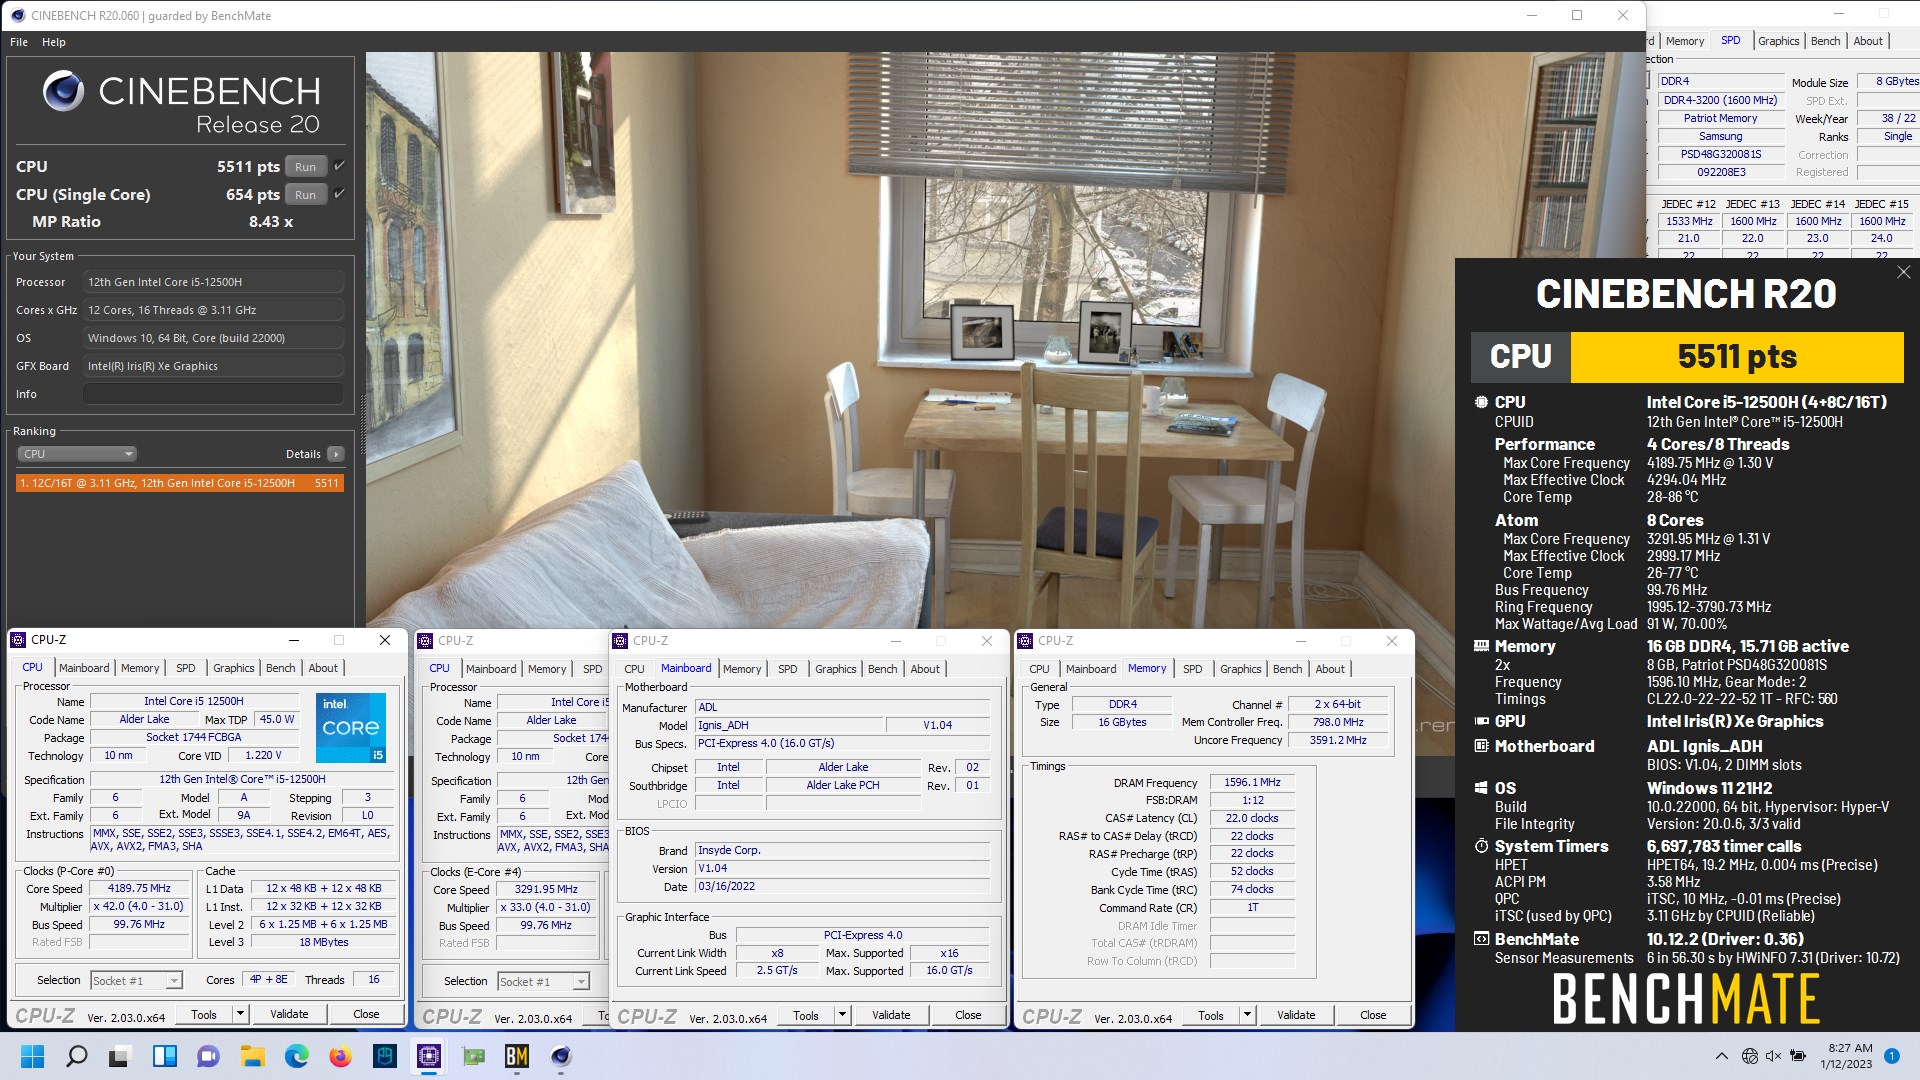The height and width of the screenshot is (1080, 1920).
Task: Click the Cinebench sphere logo in left panel
Action: click(63, 91)
